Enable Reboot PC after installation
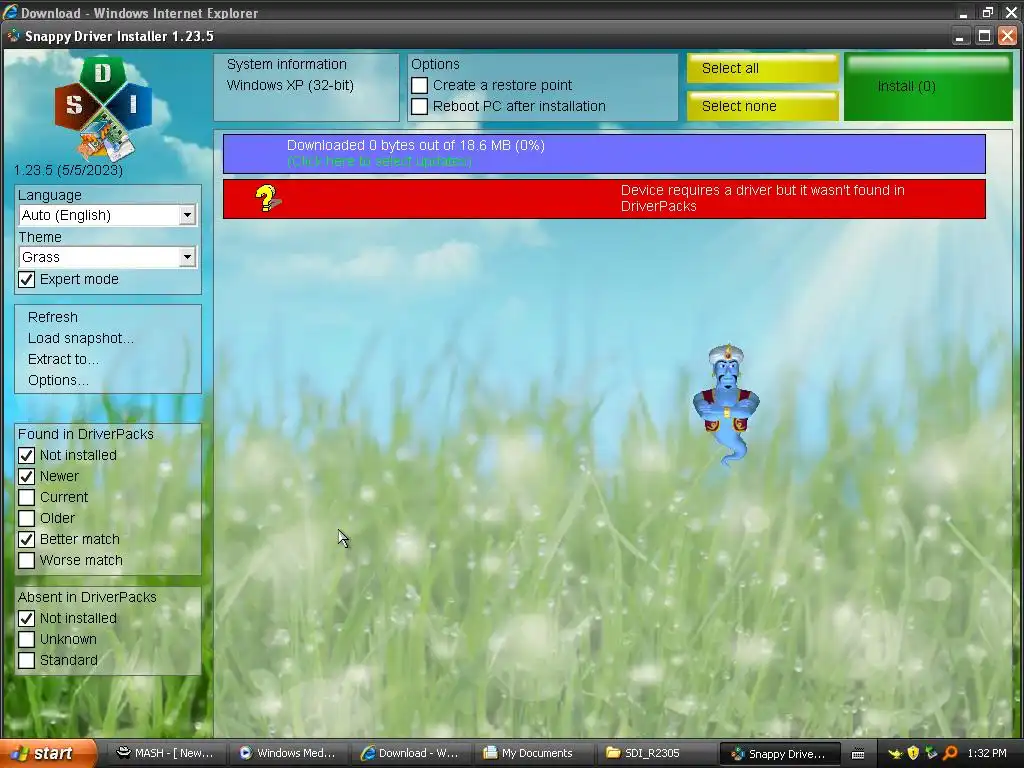This screenshot has width=1024, height=768. coord(419,106)
